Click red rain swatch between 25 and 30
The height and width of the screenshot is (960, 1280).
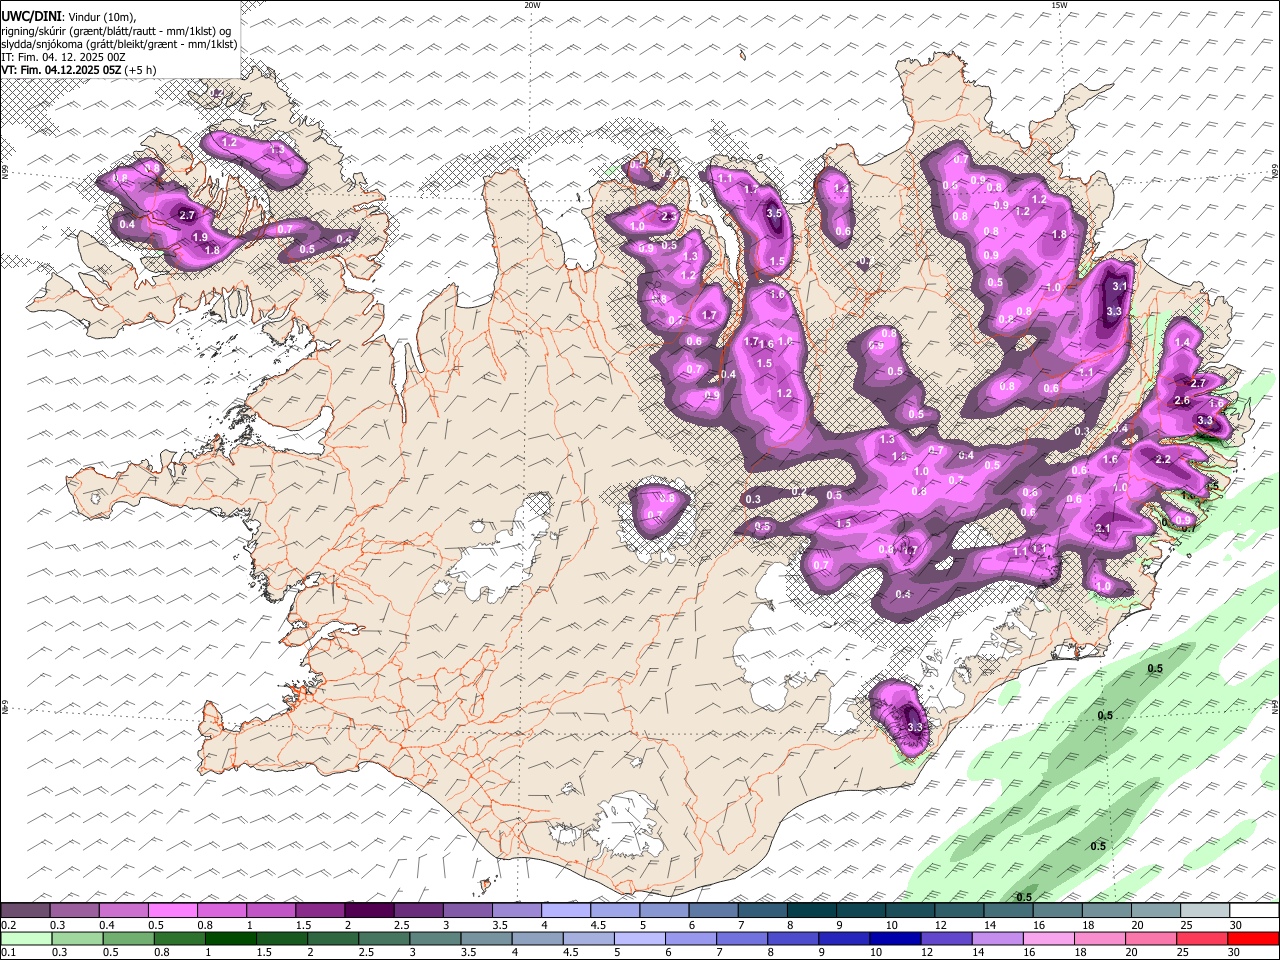click(1200, 938)
